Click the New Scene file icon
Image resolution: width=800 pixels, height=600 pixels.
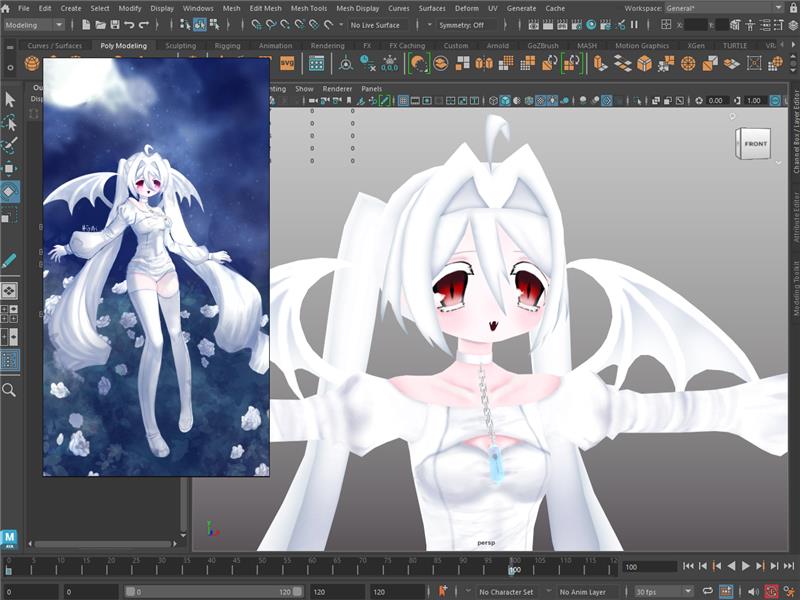(x=86, y=24)
